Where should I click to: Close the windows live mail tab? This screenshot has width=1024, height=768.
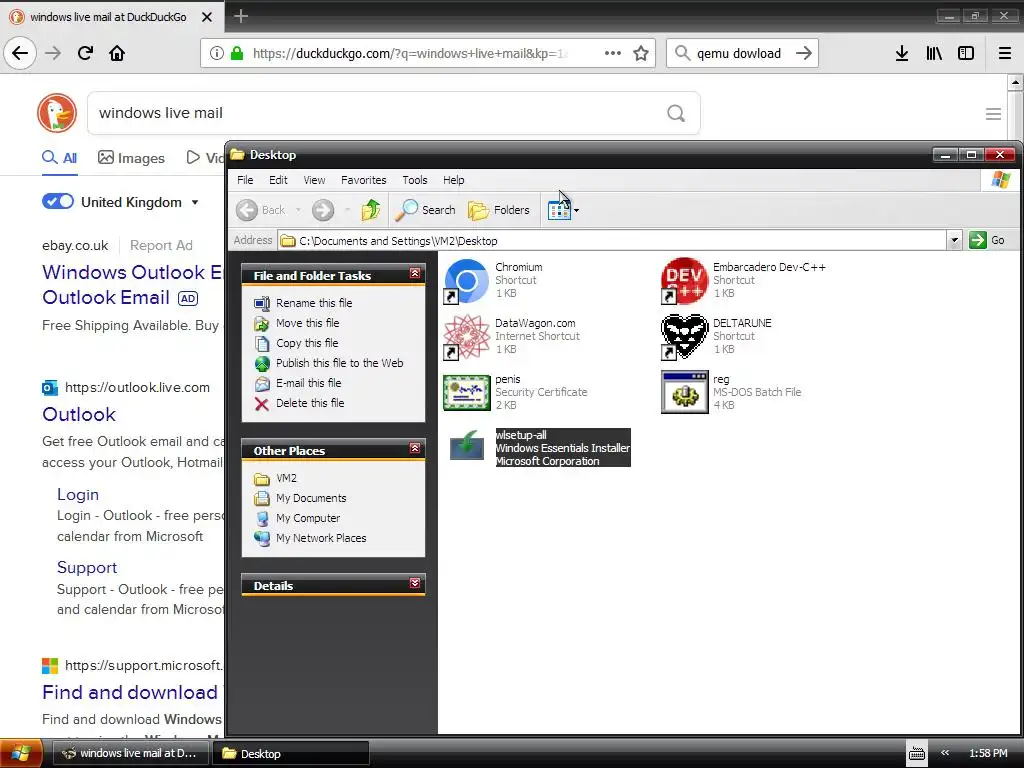pos(207,17)
